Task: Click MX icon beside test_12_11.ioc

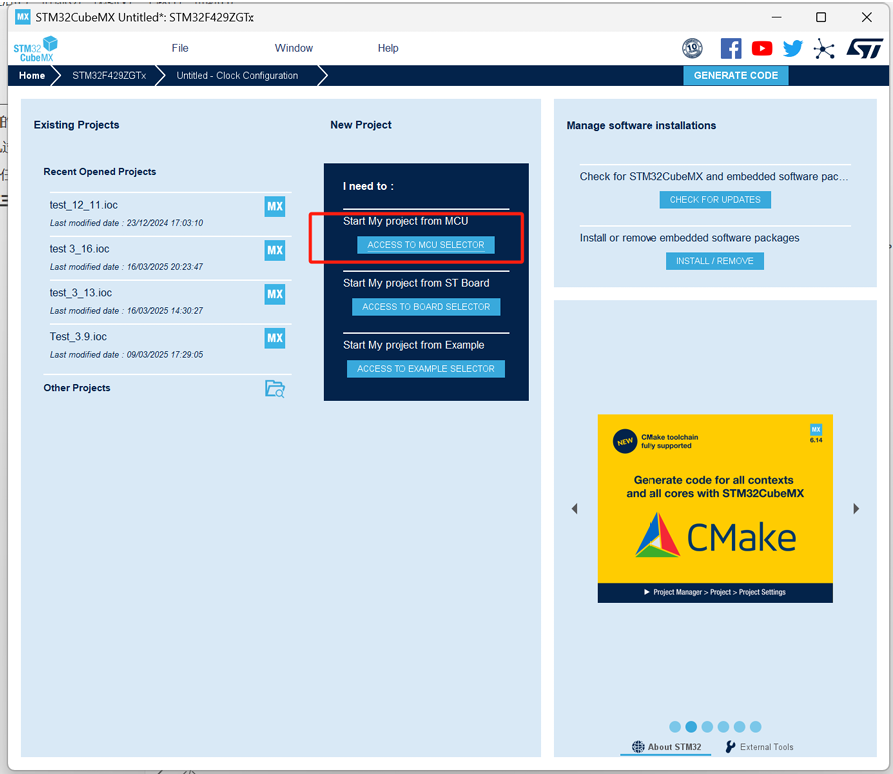Action: pos(275,206)
